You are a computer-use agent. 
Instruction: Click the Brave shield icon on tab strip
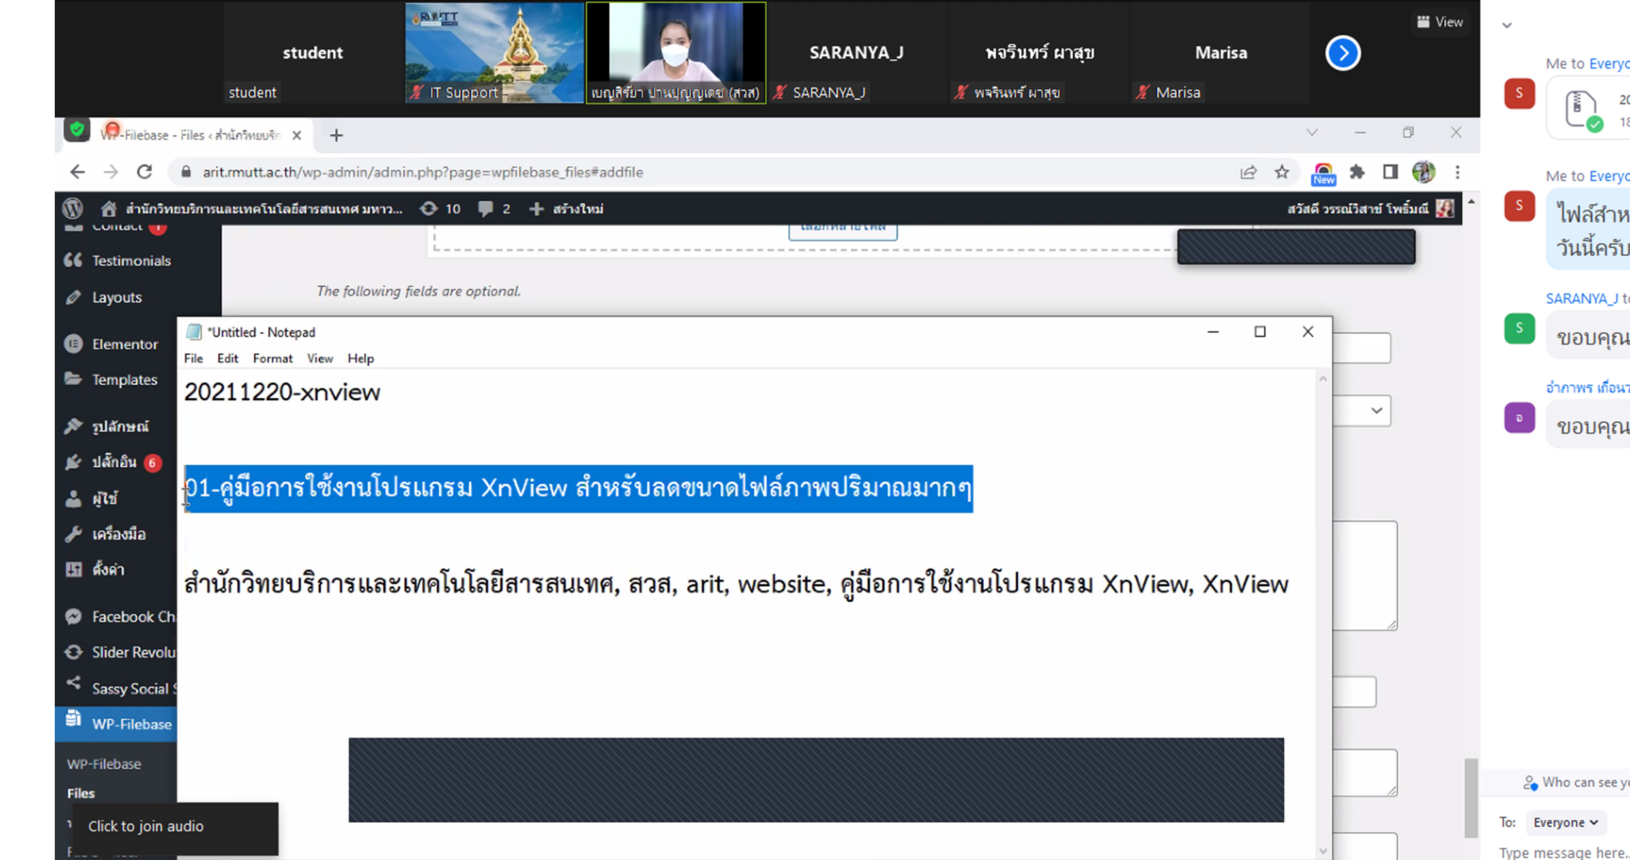77,130
